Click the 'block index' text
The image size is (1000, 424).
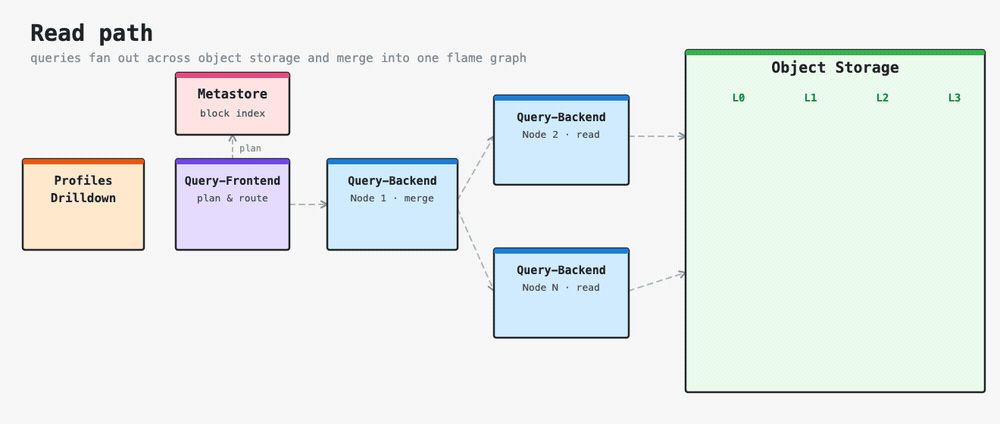point(233,113)
